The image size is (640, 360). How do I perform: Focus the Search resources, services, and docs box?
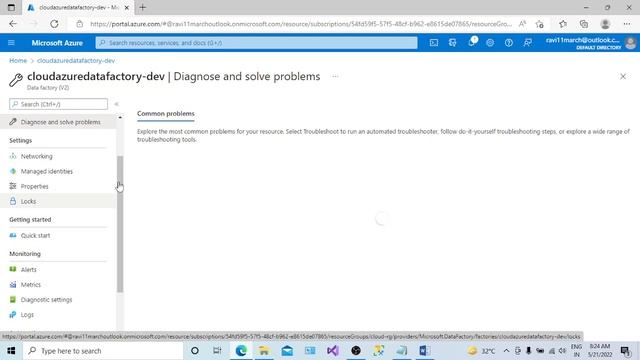[x=256, y=42]
